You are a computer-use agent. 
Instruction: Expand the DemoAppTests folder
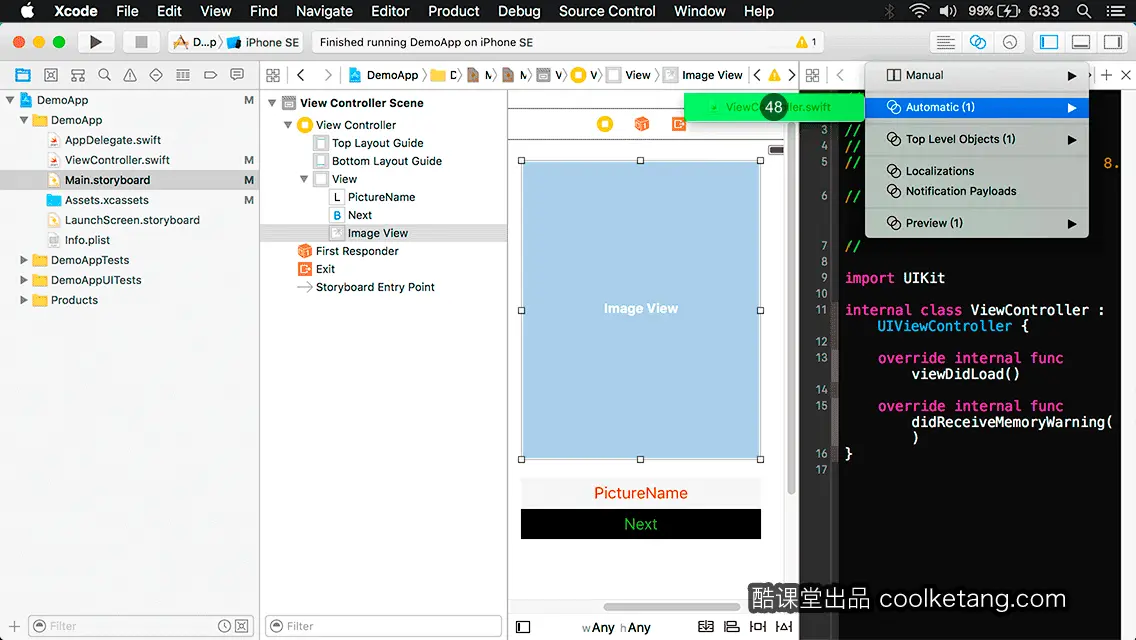tap(24, 259)
